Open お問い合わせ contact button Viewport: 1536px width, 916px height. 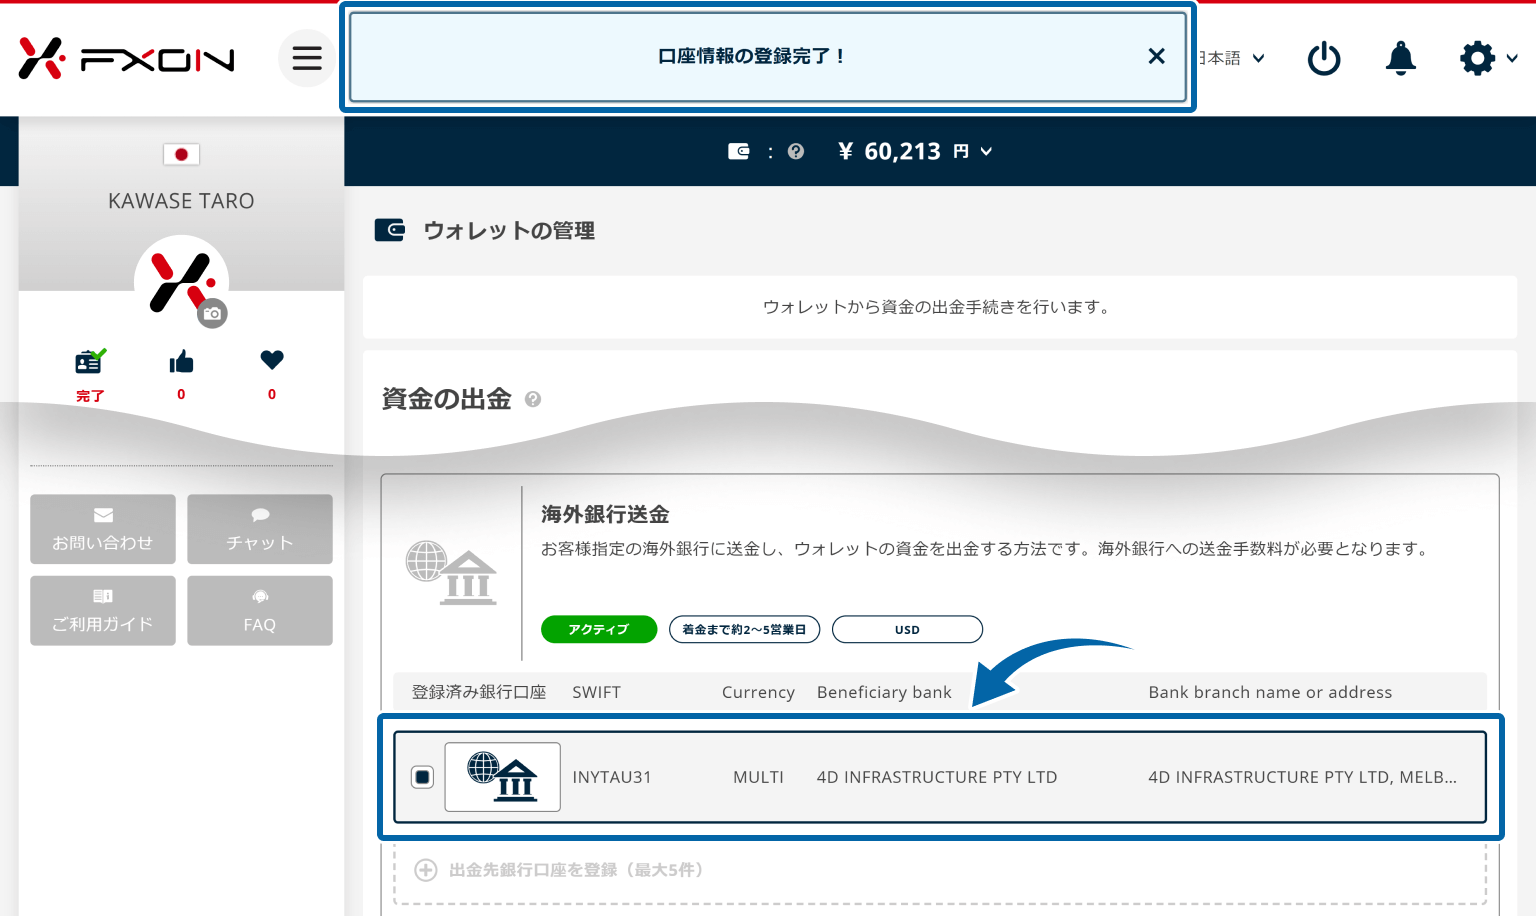coord(103,529)
